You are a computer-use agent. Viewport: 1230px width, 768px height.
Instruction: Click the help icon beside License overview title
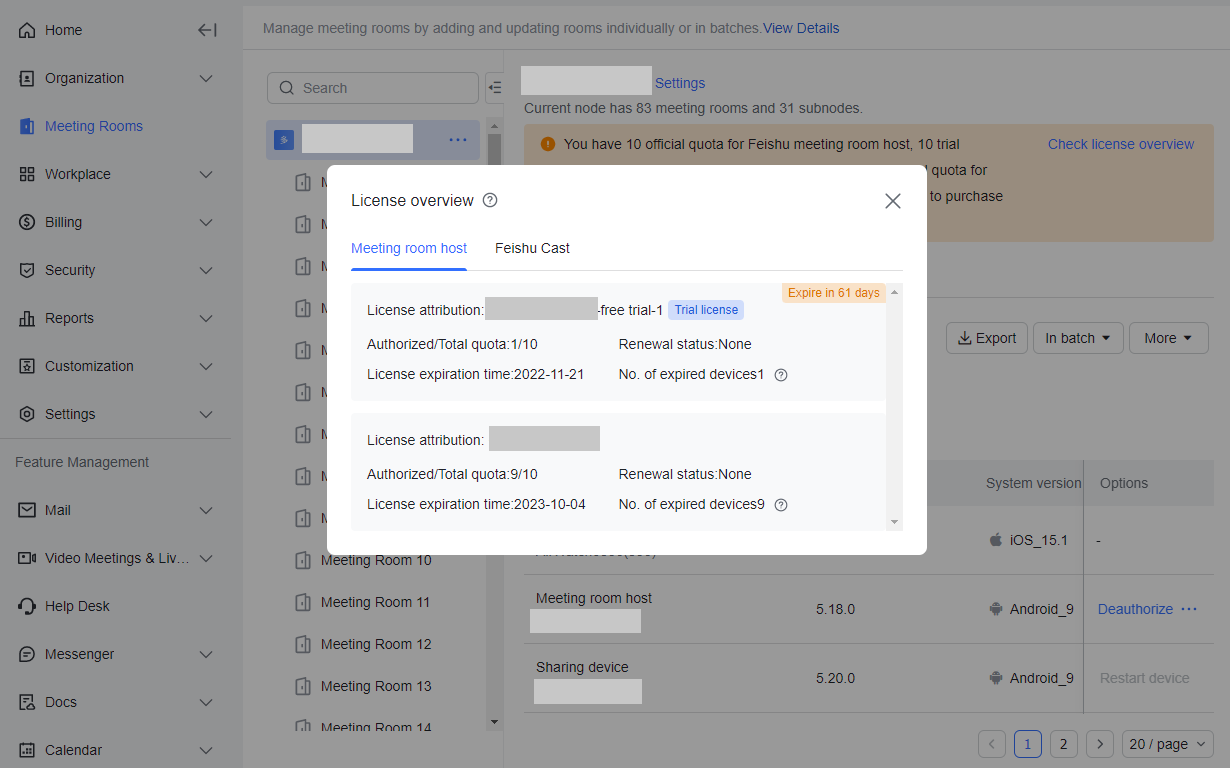(x=489, y=200)
